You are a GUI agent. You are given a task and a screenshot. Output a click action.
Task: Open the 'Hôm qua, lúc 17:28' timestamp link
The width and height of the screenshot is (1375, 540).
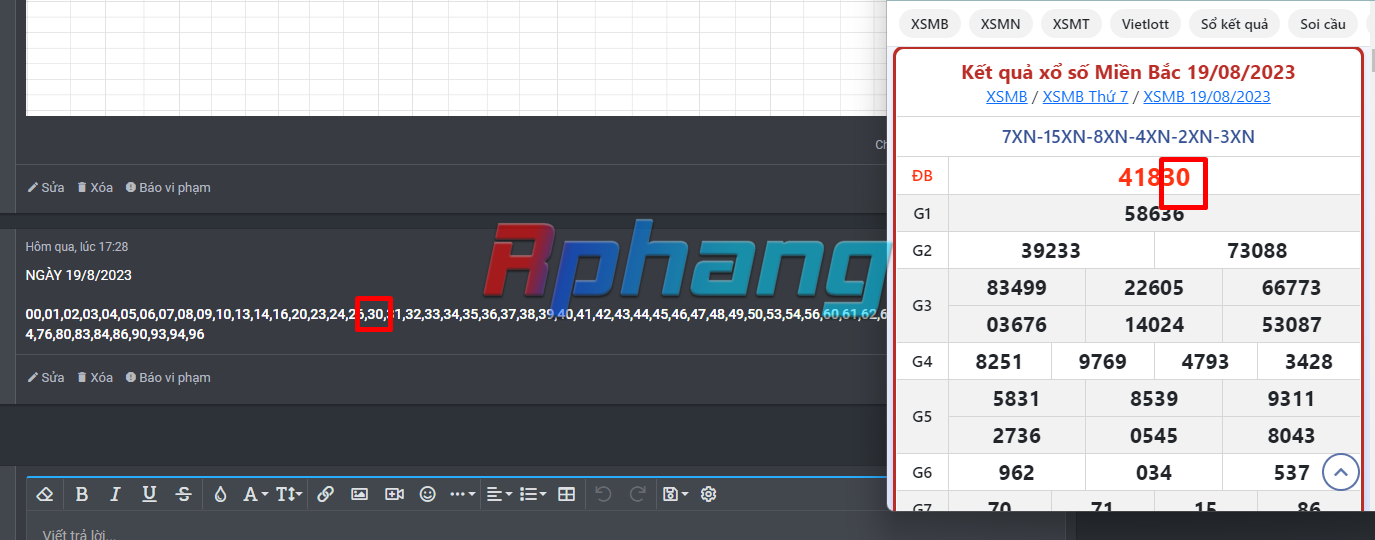[x=77, y=246]
